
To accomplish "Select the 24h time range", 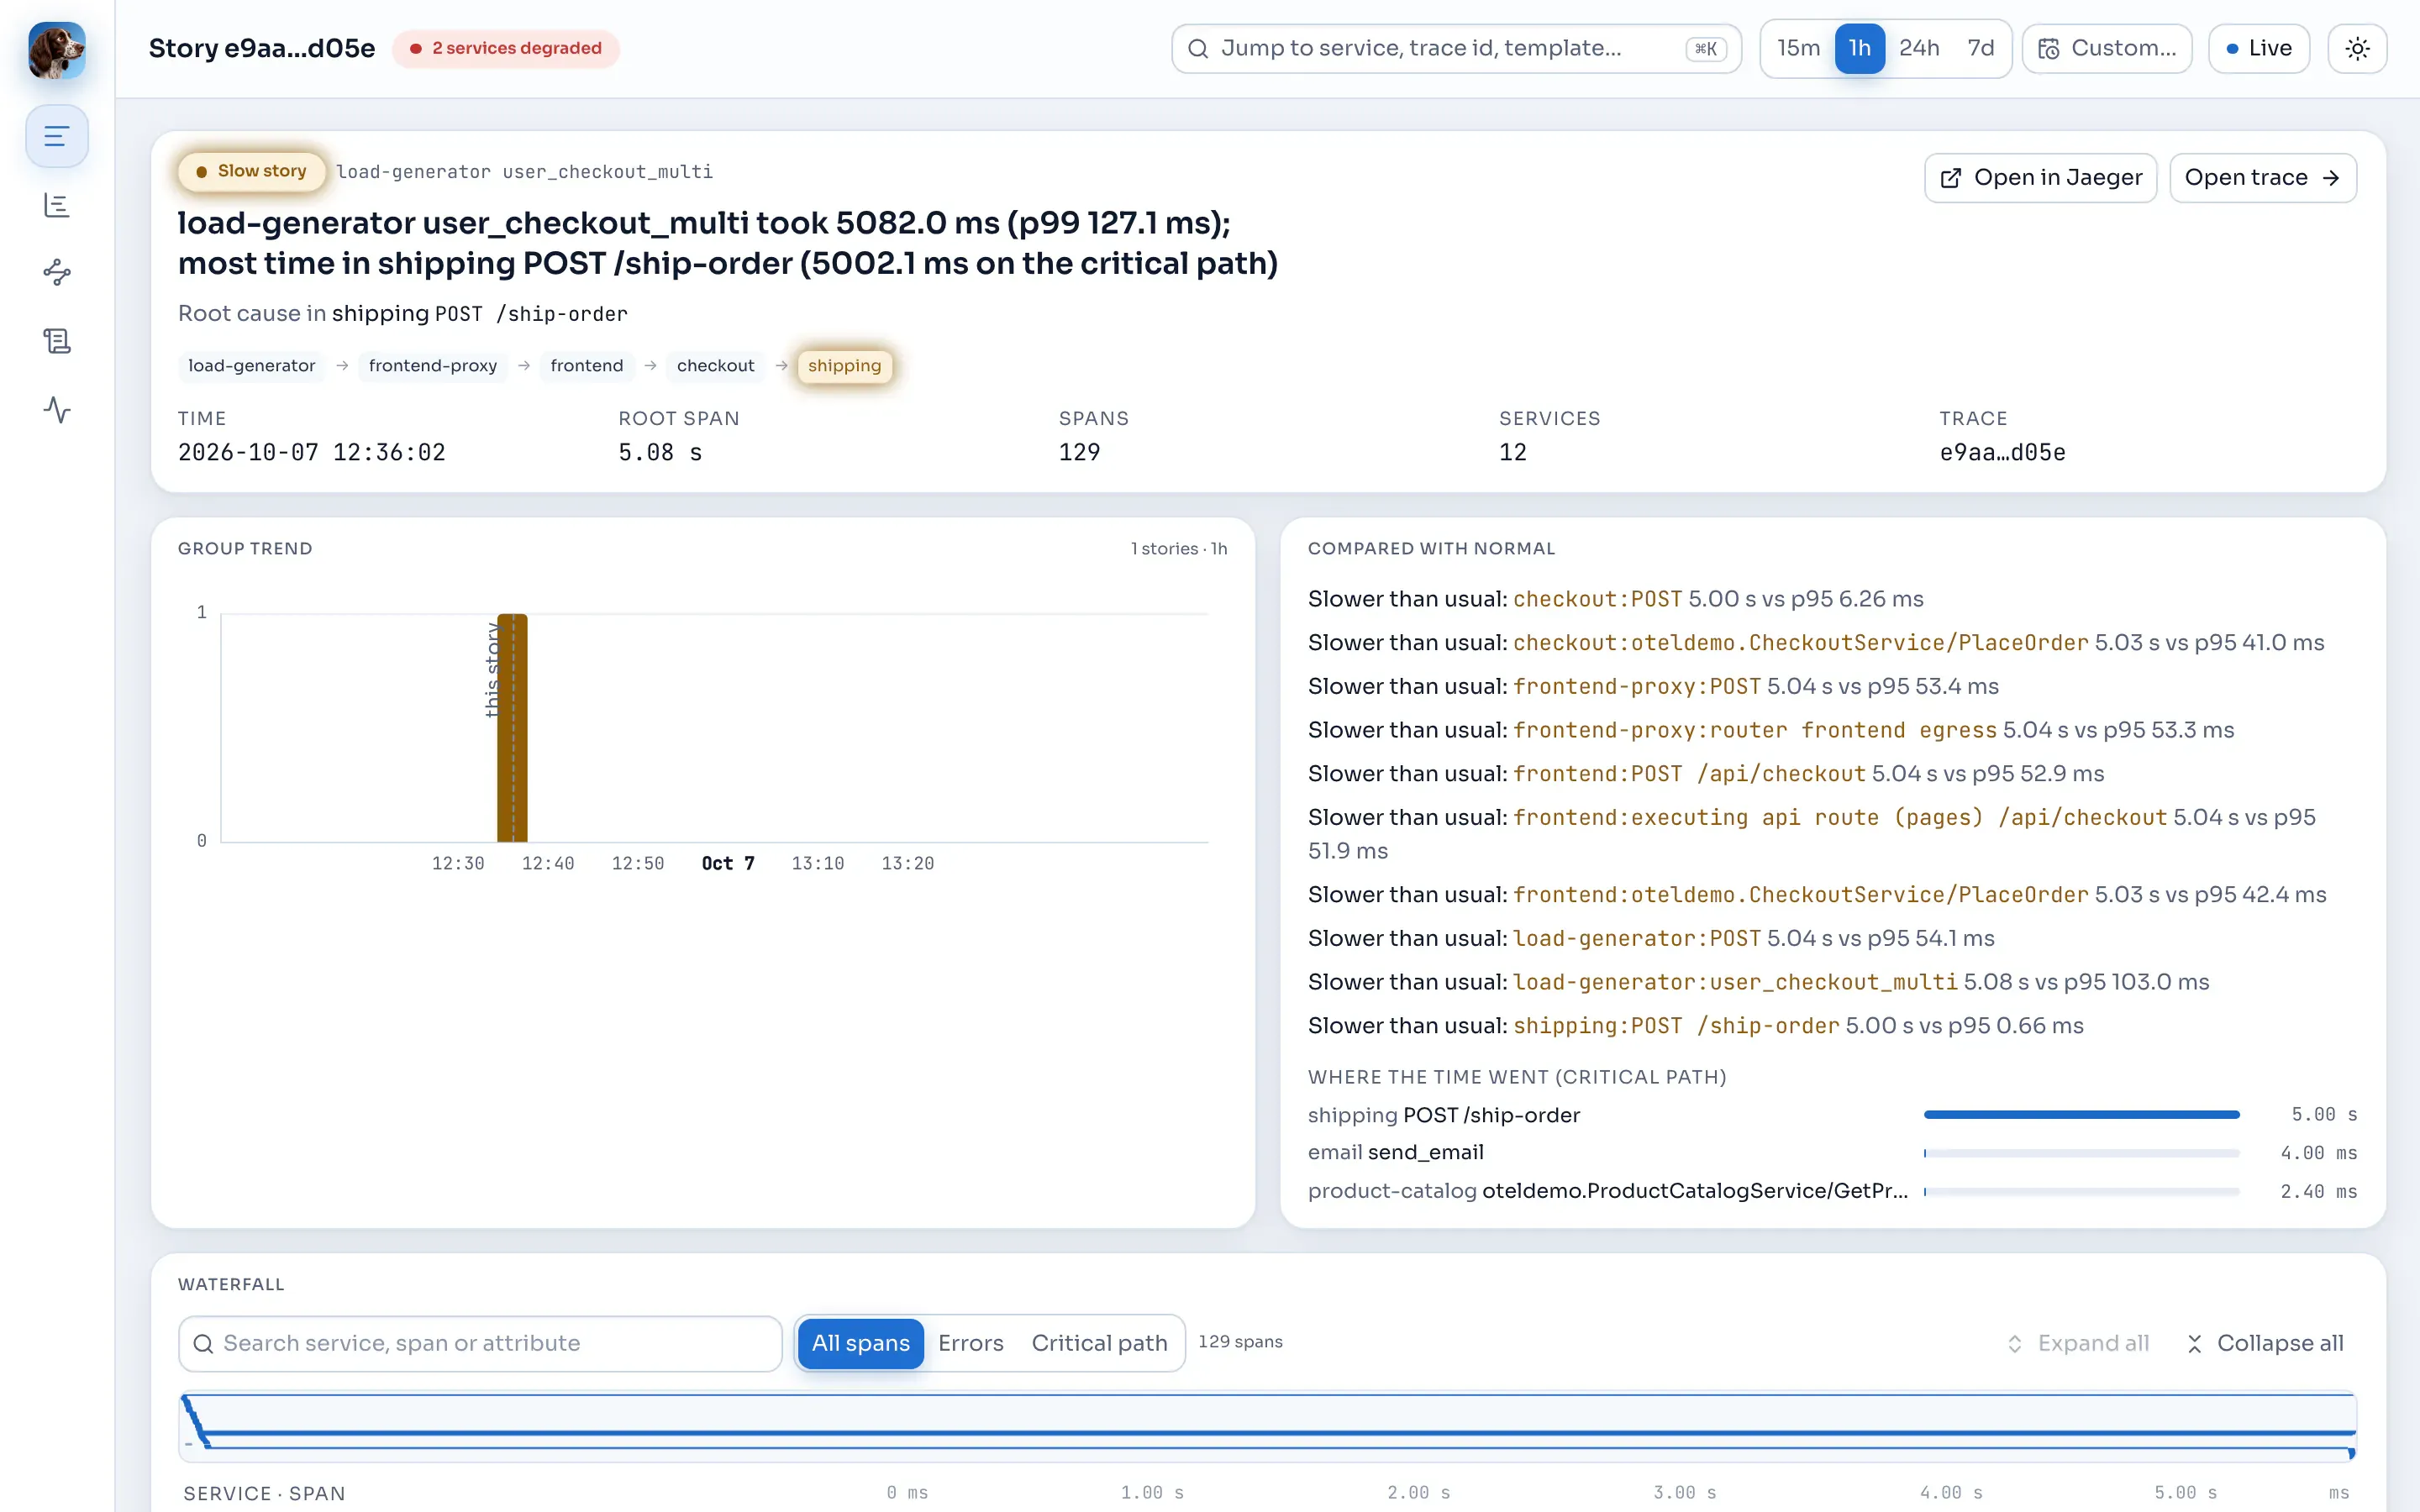I will (1919, 49).
